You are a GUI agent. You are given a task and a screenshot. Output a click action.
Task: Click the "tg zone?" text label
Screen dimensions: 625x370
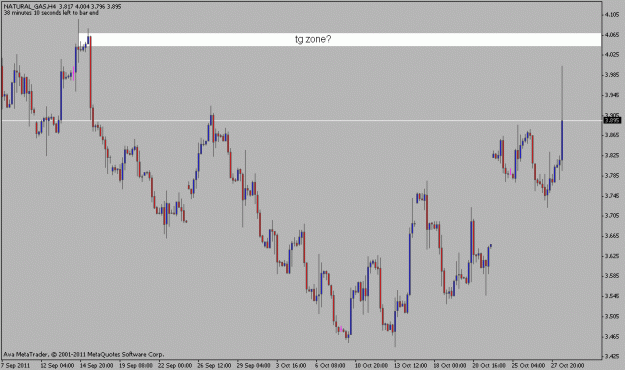313,39
